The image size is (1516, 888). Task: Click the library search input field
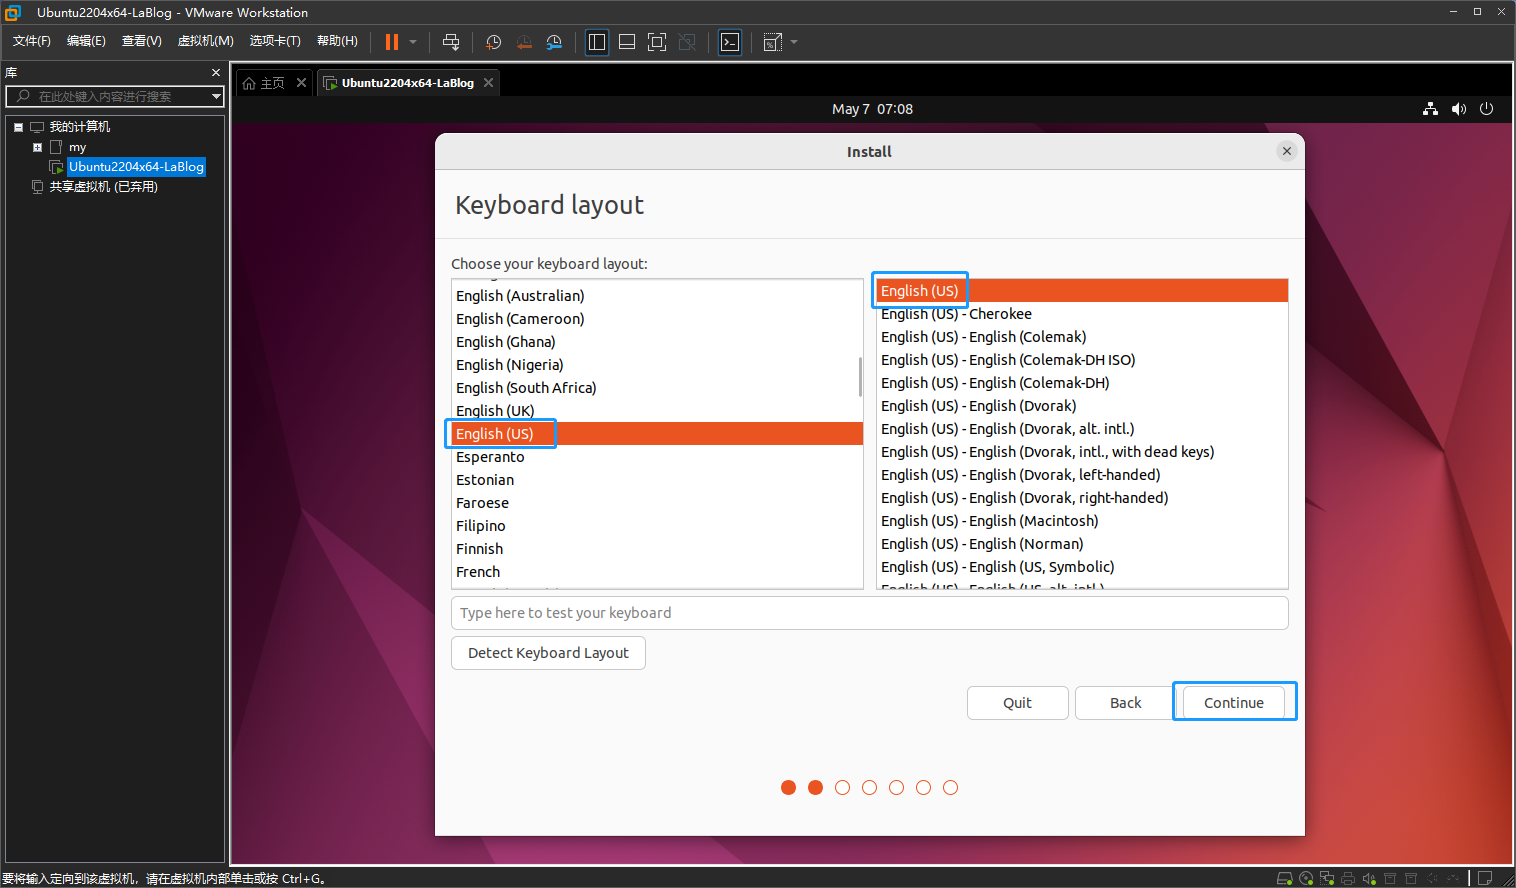click(108, 96)
